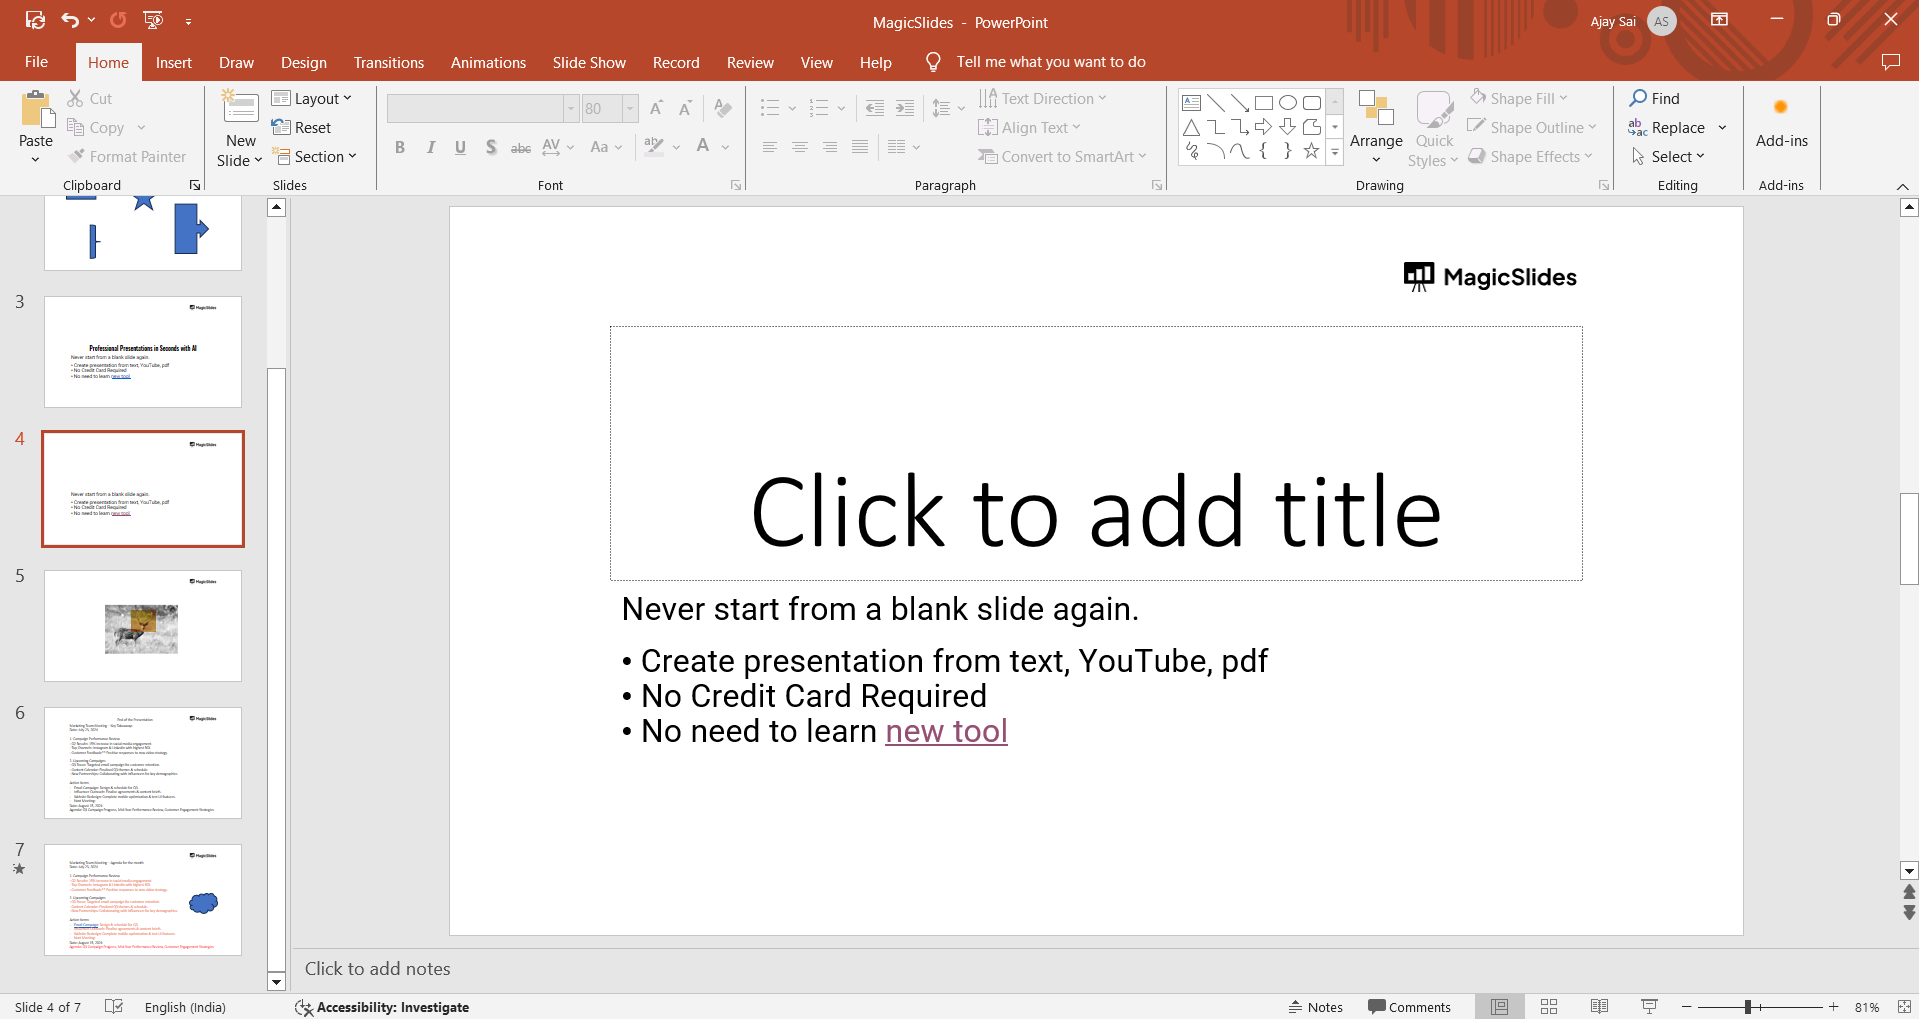
Task: Click the New Slide icon
Action: (x=240, y=108)
